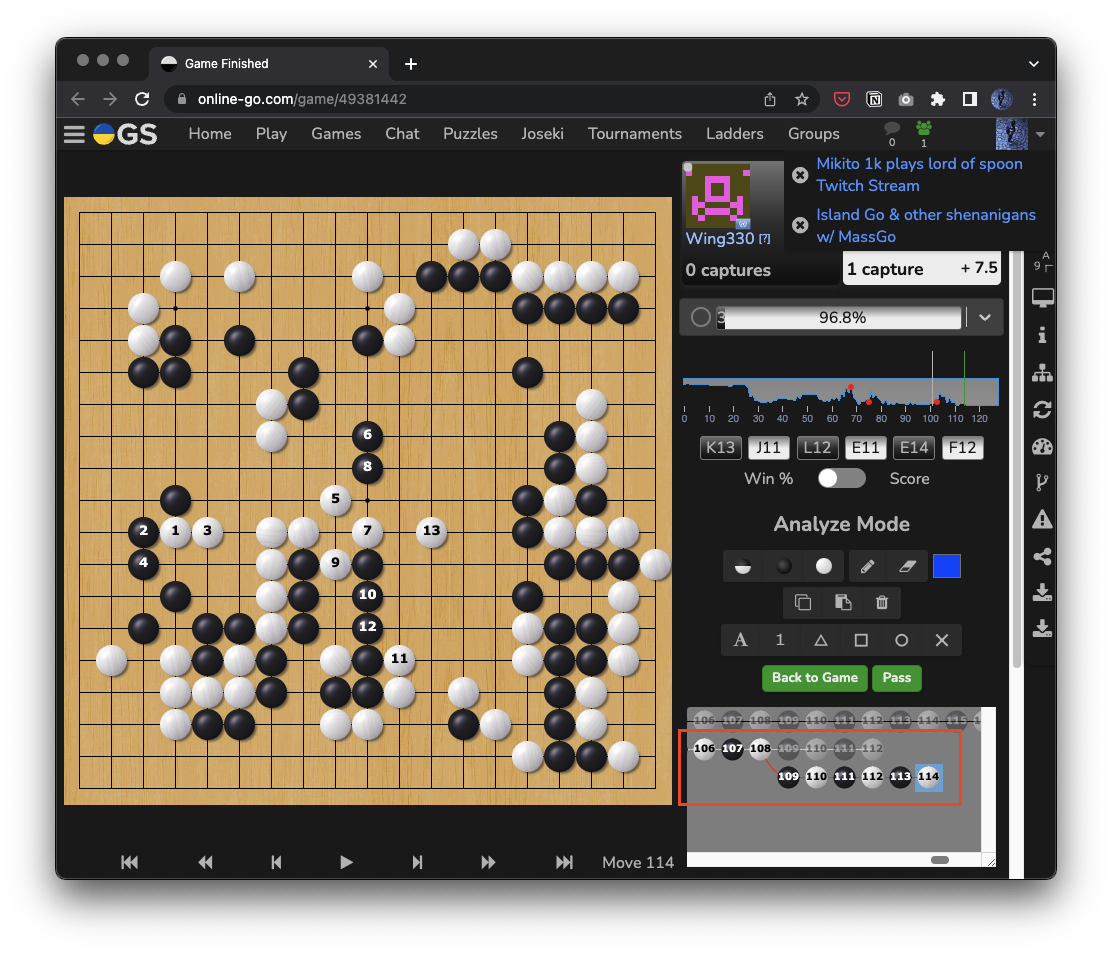The width and height of the screenshot is (1112, 953).
Task: Select the pencil draw tool
Action: point(867,566)
